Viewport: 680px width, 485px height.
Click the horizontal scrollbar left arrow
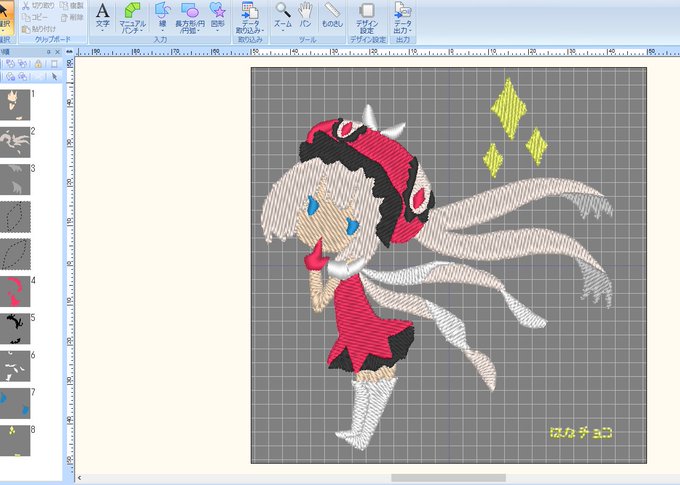click(x=79, y=478)
